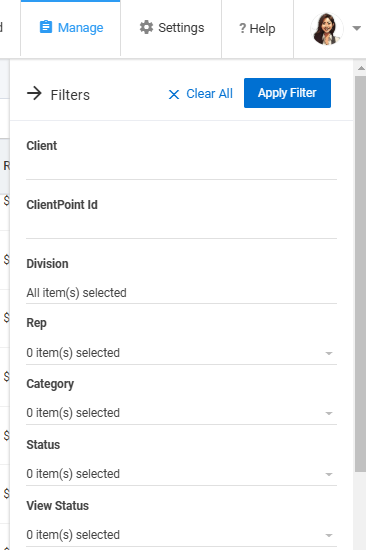
Task: Expand the Rep selection dropdown
Action: click(181, 353)
